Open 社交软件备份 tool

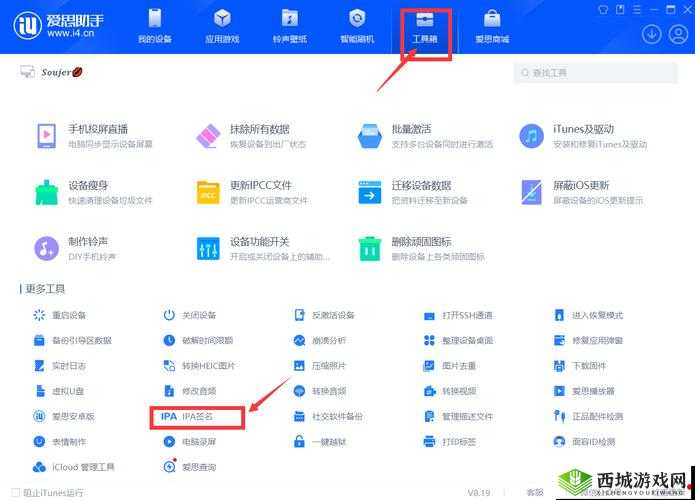[328, 416]
